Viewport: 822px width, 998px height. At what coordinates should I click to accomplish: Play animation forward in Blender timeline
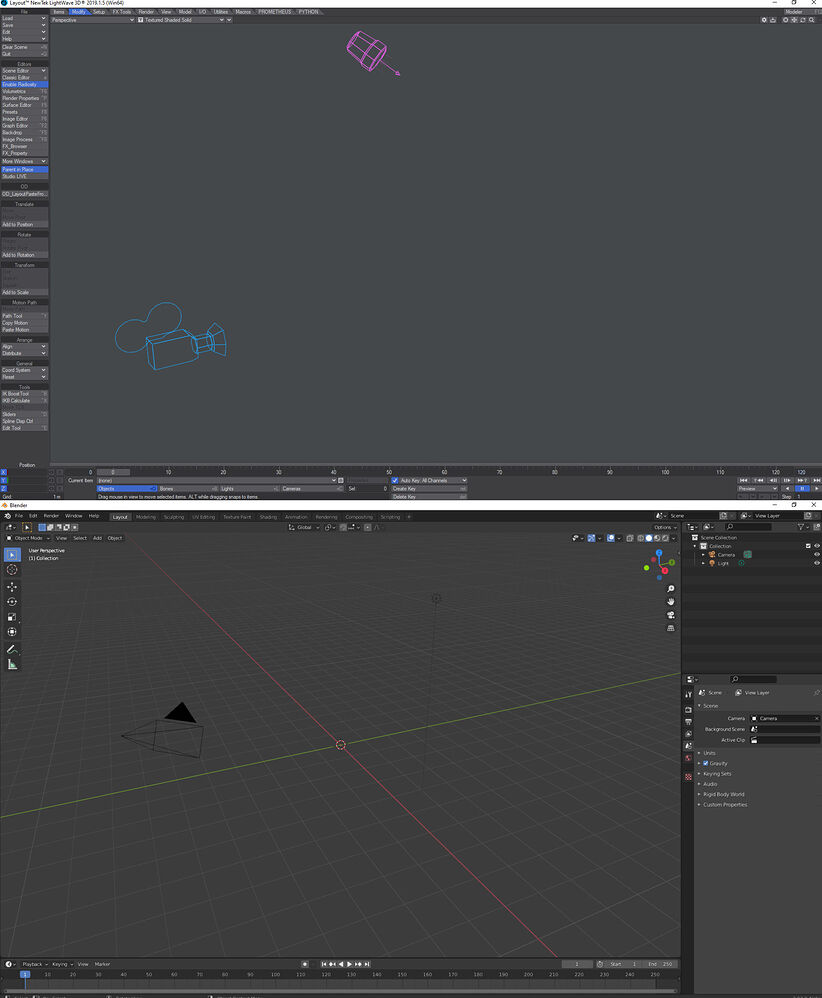click(x=349, y=964)
